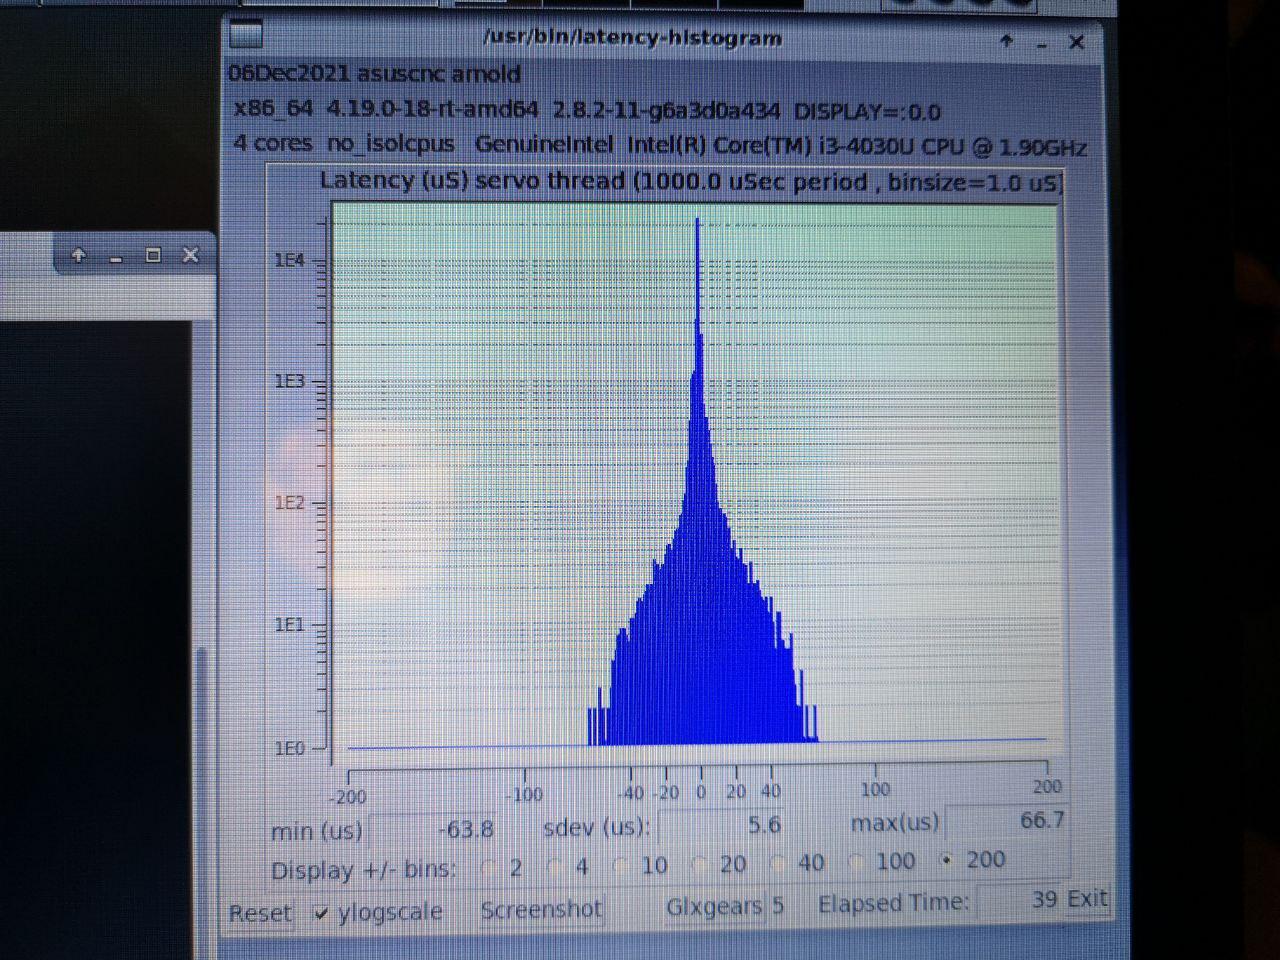Maximize the background window
Viewport: 1280px width, 960px height.
tap(153, 256)
